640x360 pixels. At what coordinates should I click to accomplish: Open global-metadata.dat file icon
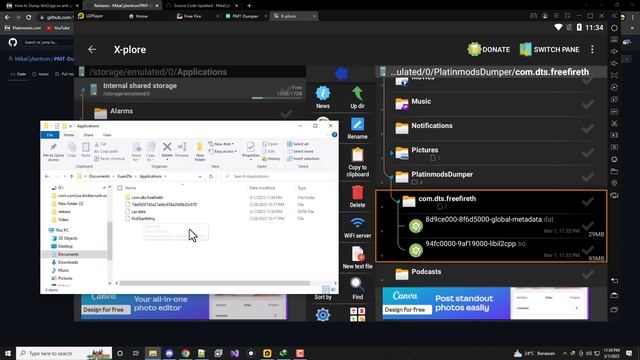click(416, 226)
